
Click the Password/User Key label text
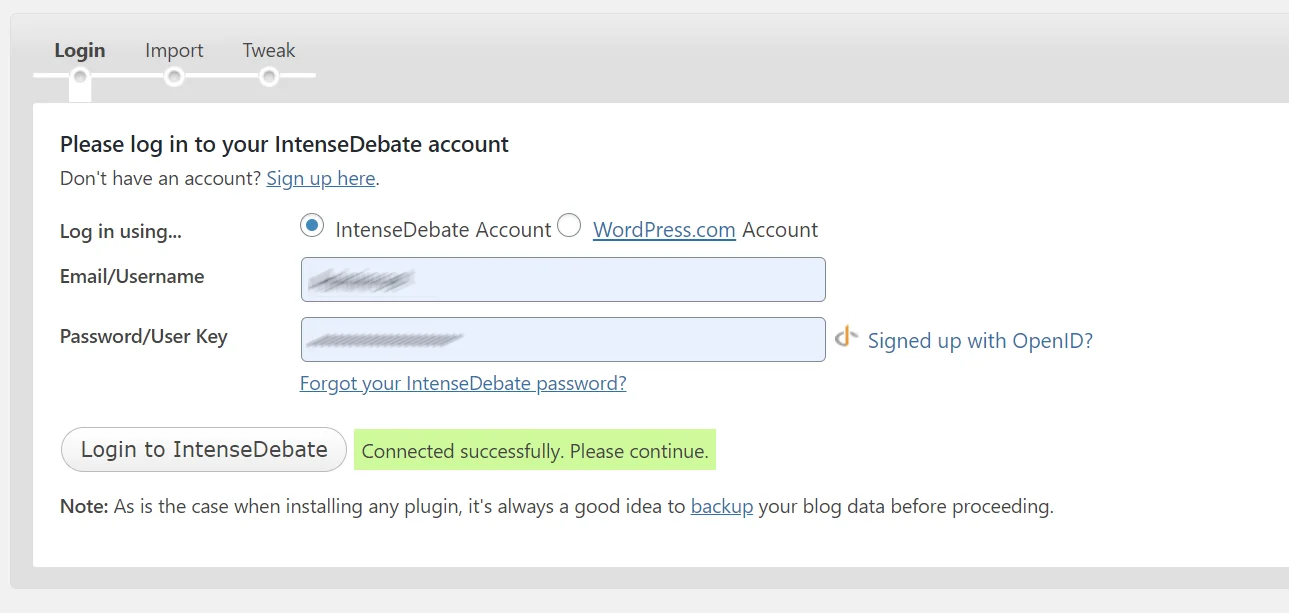point(144,337)
